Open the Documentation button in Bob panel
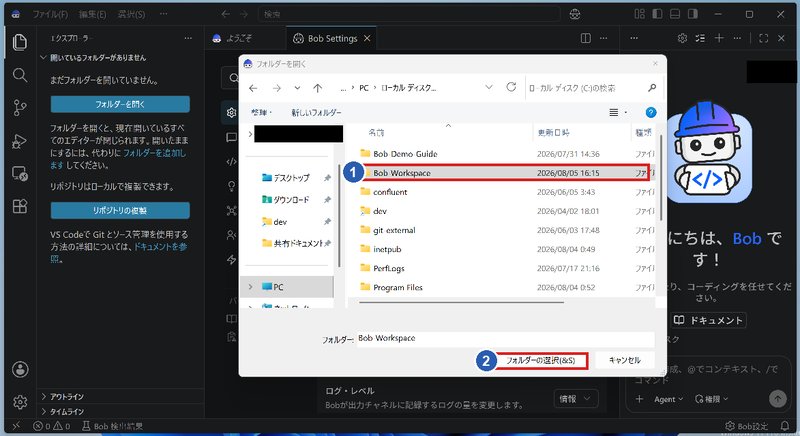800x436 pixels. pyautogui.click(x=708, y=320)
